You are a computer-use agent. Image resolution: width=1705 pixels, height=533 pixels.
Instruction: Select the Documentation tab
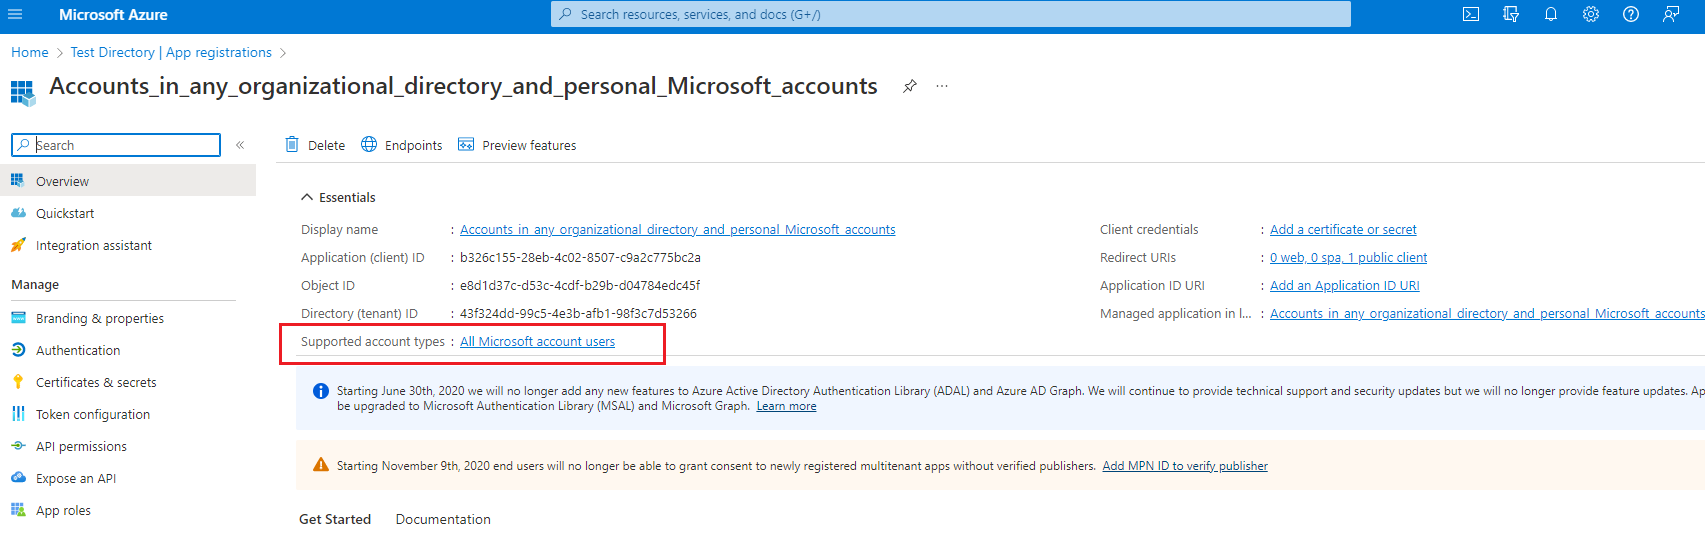click(x=443, y=519)
